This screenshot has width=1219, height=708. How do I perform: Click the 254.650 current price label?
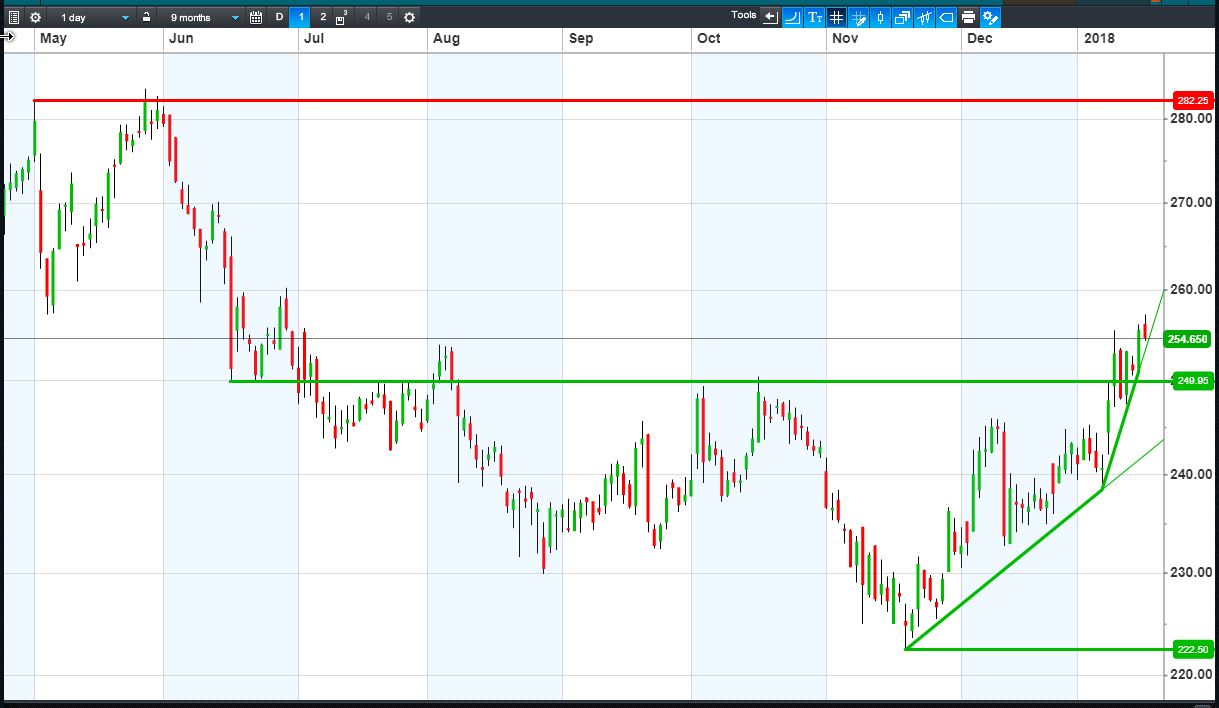[x=1188, y=339]
